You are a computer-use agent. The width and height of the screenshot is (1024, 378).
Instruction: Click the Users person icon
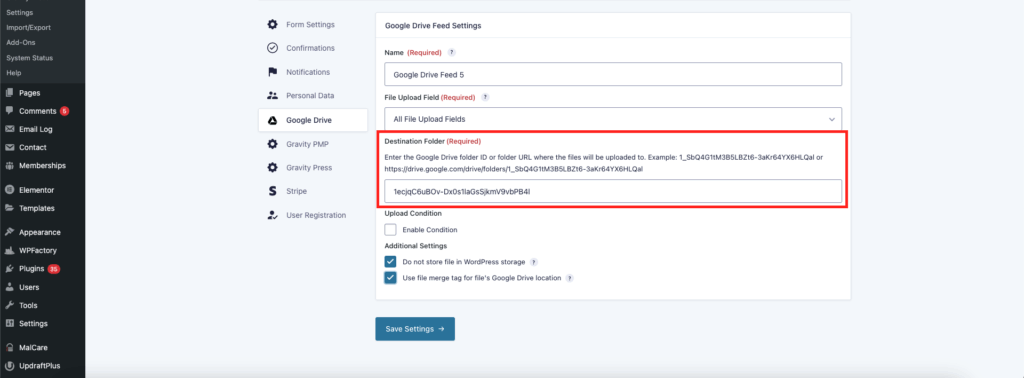(x=10, y=287)
